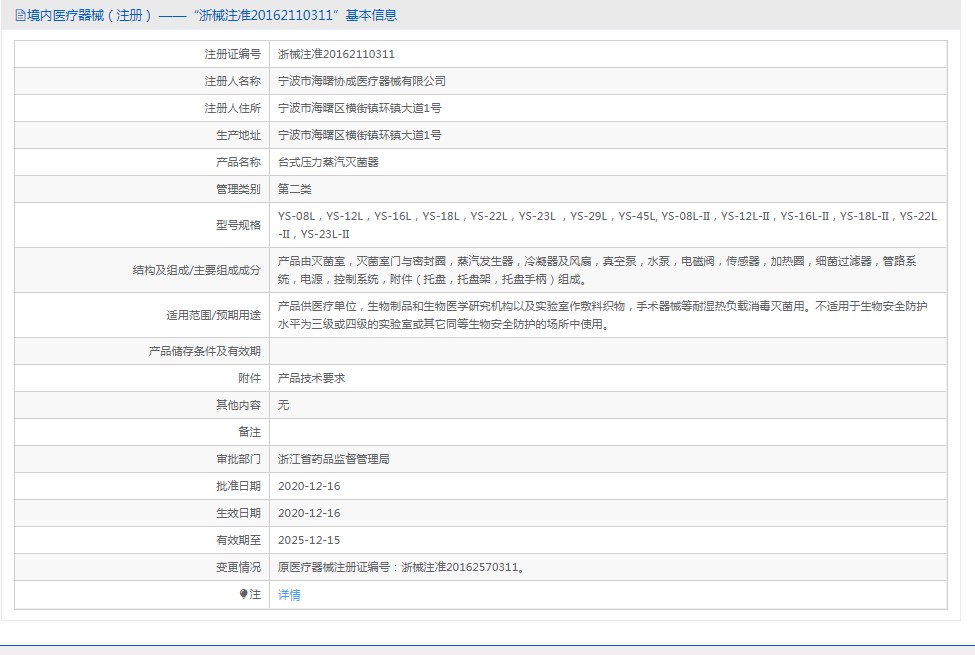Select the 产品供医疗单位 intended use text

pos(603,315)
